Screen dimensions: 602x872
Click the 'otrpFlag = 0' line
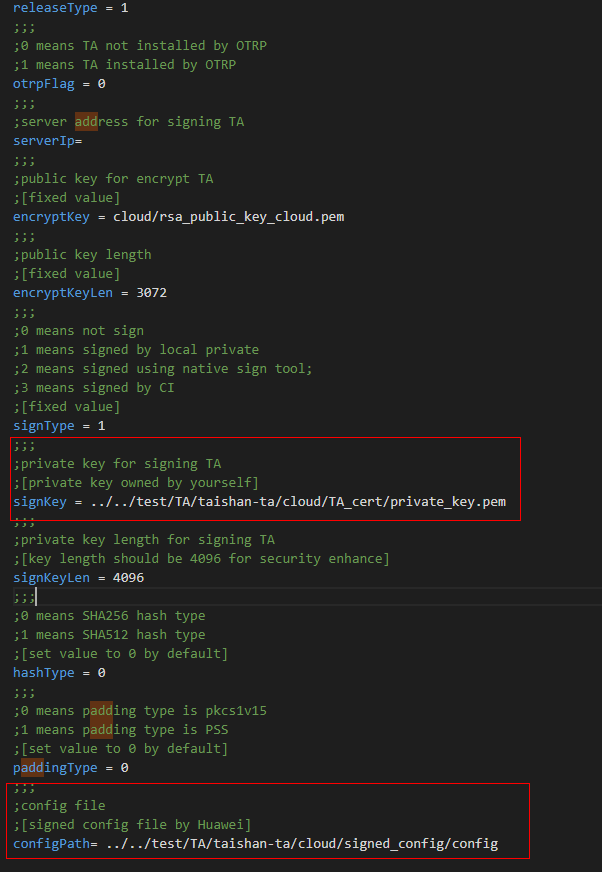pyautogui.click(x=59, y=83)
